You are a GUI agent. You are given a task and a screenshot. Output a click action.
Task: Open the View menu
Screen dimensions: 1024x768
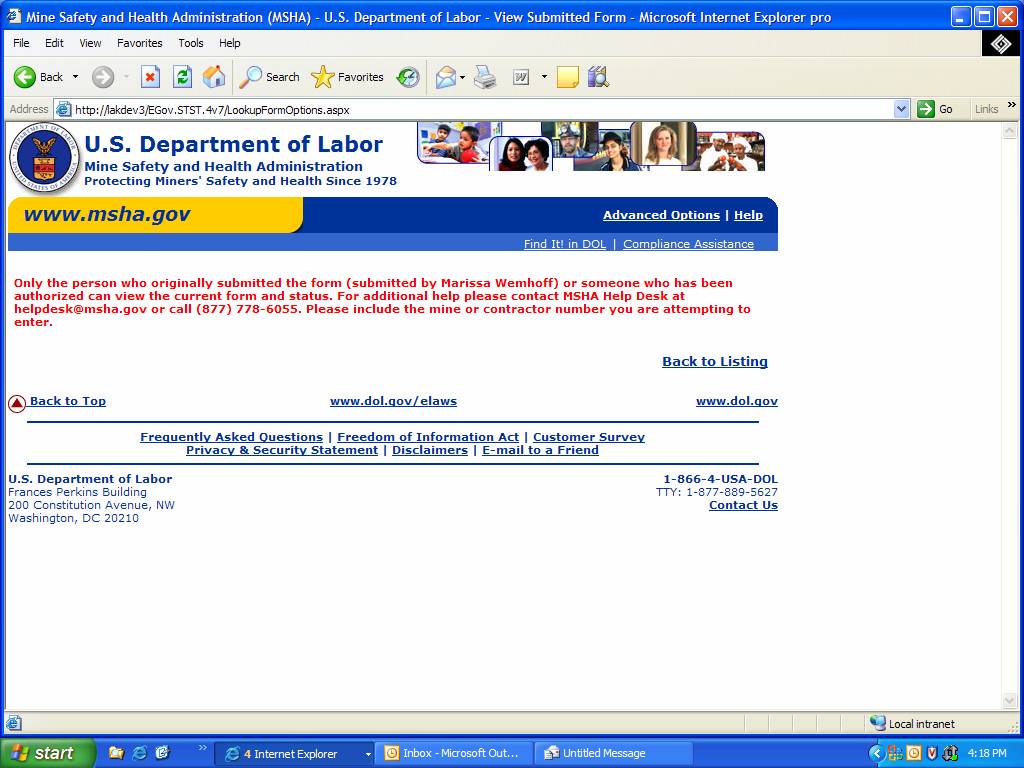point(90,43)
